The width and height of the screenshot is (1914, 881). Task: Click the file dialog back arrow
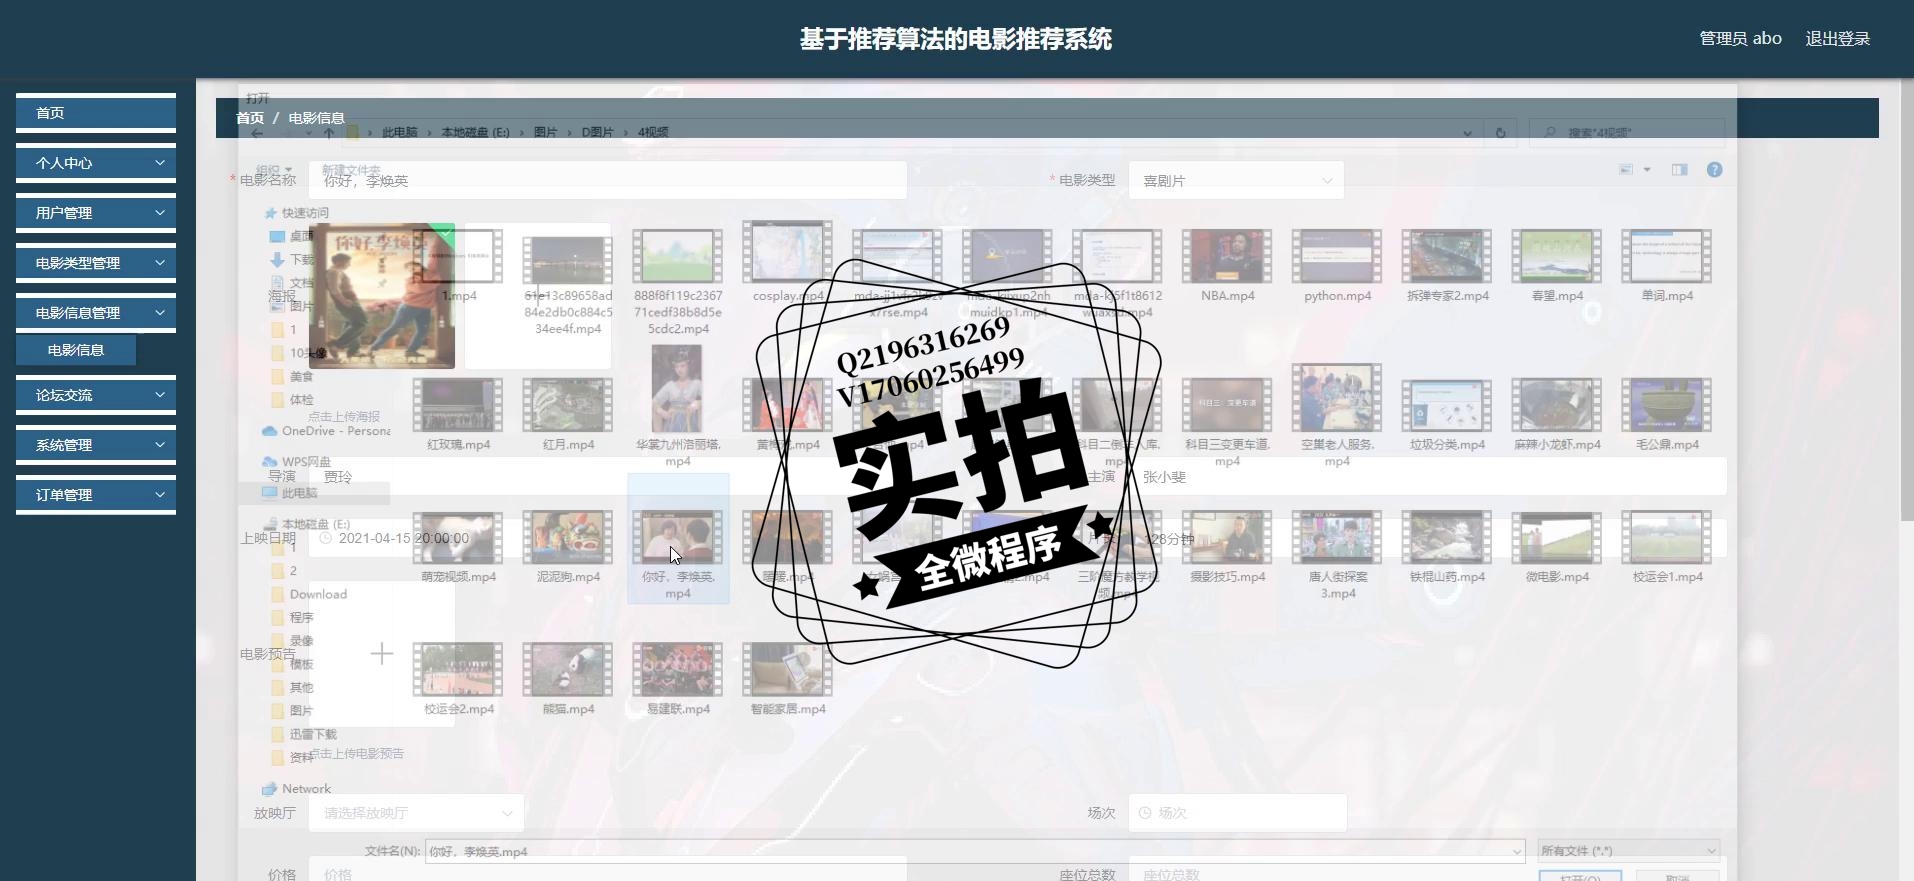258,132
